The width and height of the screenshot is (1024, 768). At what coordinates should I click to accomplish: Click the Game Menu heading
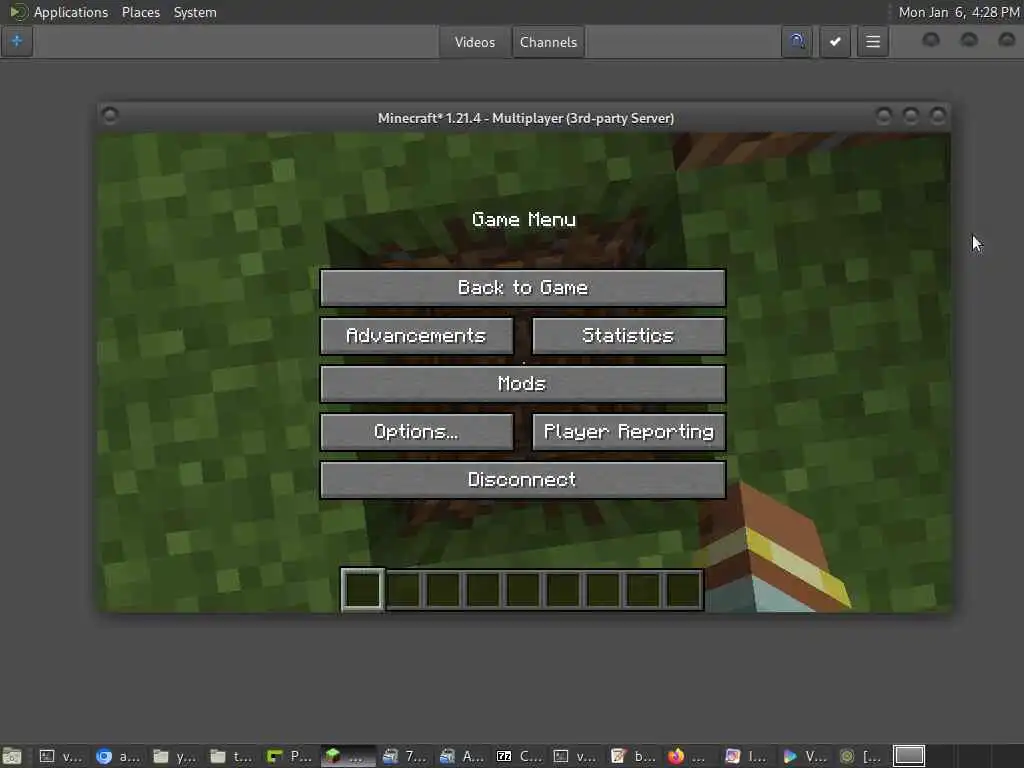524,219
